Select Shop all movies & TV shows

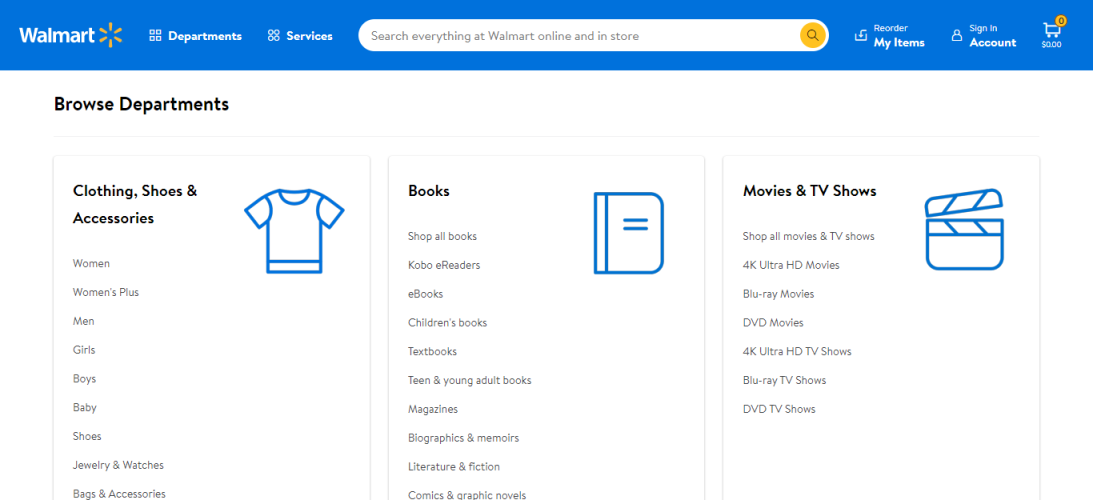tap(809, 236)
